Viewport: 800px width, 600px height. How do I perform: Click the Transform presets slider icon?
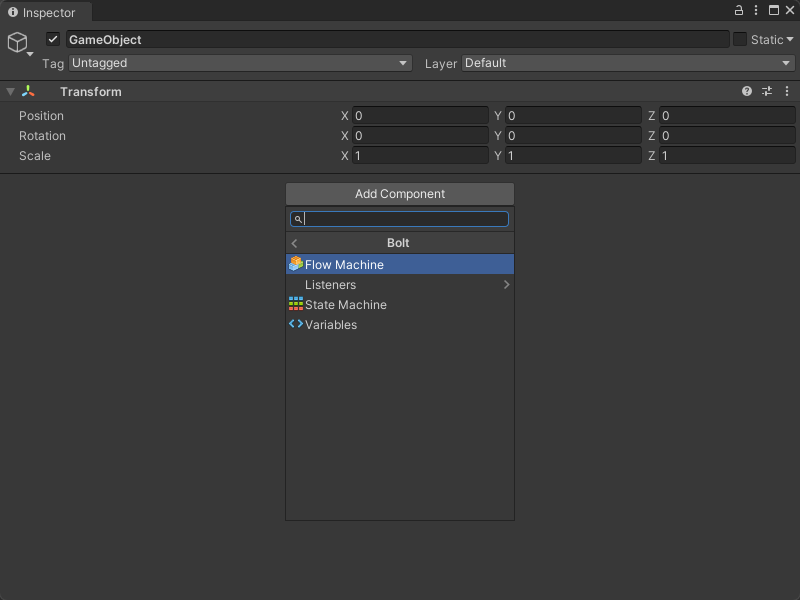(767, 91)
